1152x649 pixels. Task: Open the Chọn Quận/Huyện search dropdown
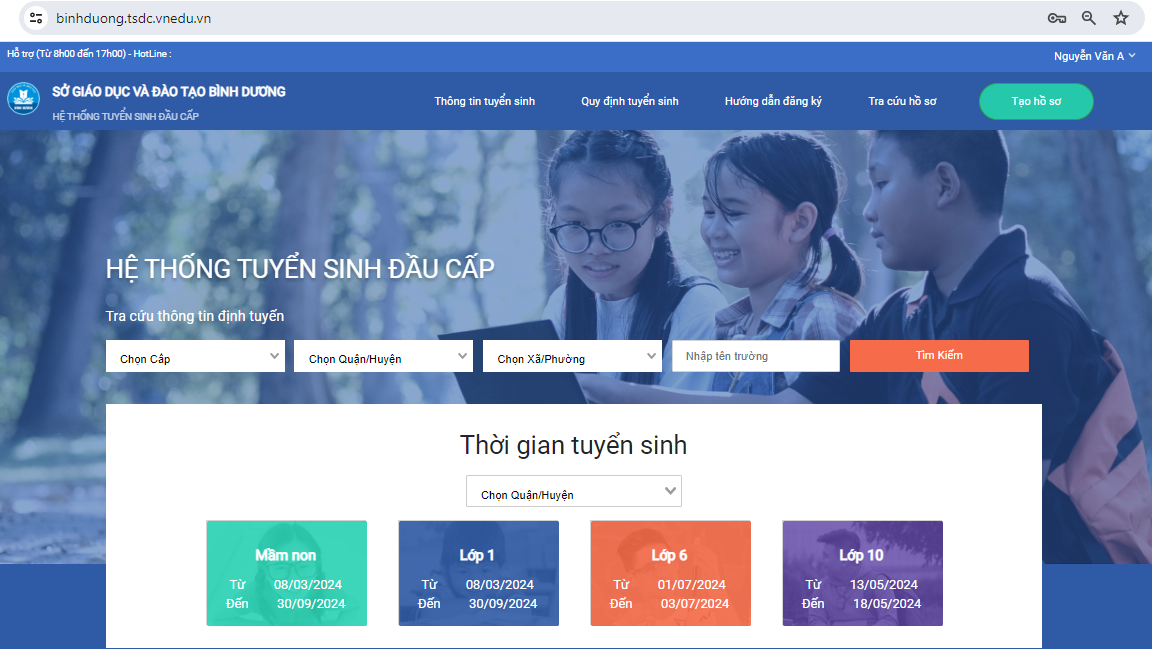point(383,357)
